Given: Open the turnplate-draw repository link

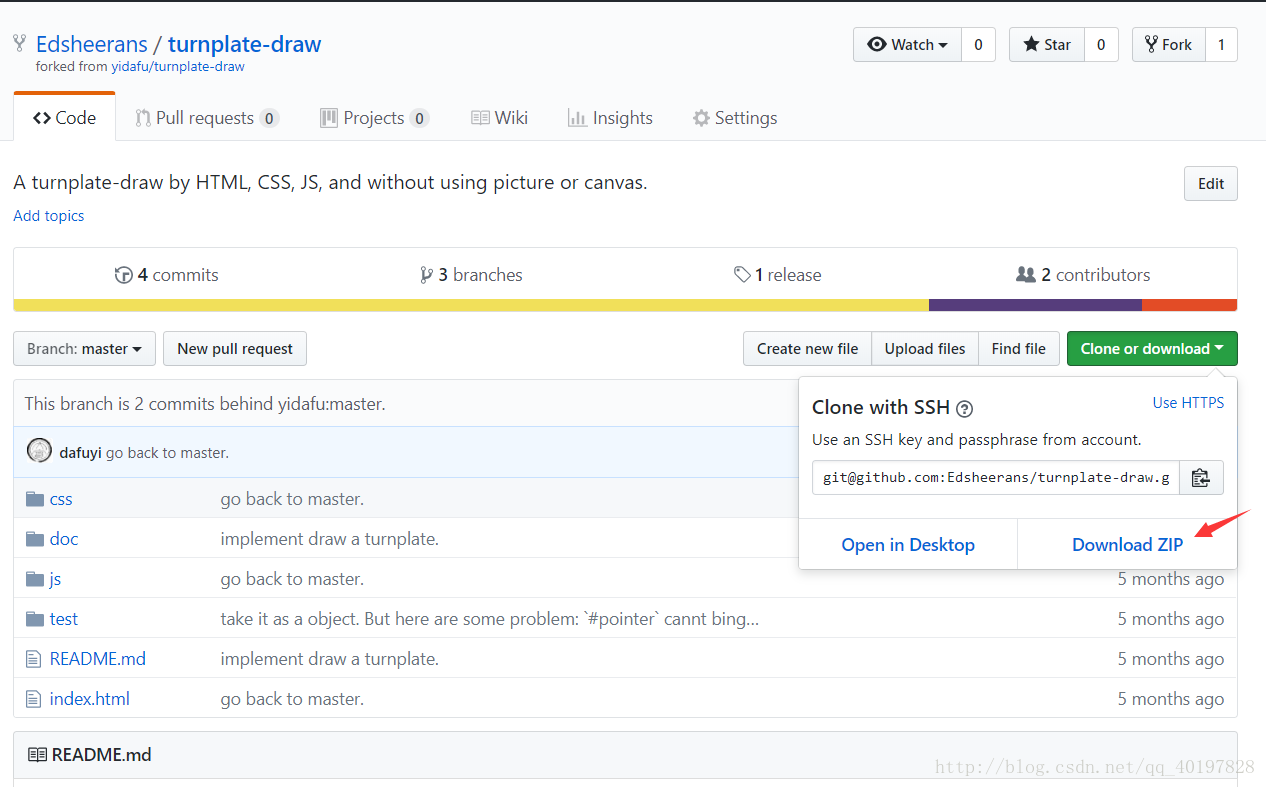Looking at the screenshot, I should [x=244, y=44].
